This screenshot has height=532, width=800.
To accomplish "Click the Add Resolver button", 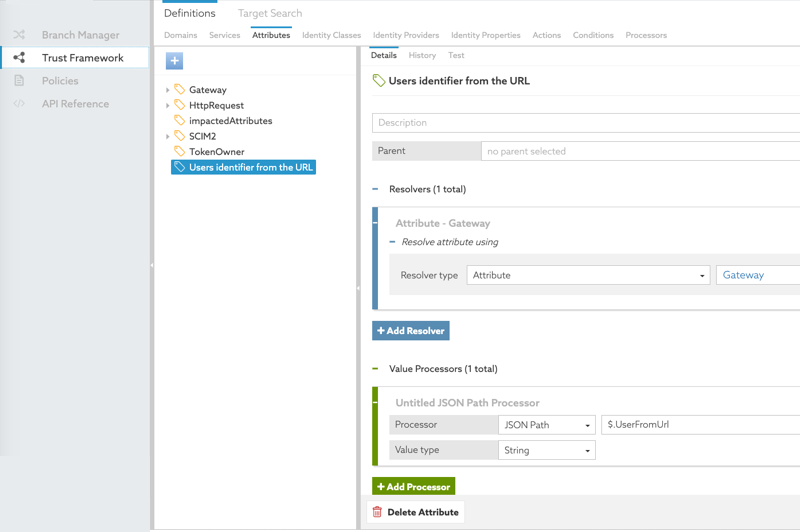I will coord(411,331).
